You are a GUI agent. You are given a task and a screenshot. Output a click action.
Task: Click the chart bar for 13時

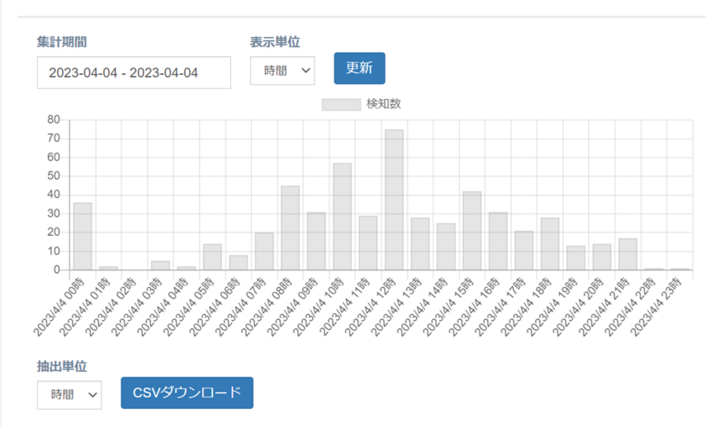(420, 244)
